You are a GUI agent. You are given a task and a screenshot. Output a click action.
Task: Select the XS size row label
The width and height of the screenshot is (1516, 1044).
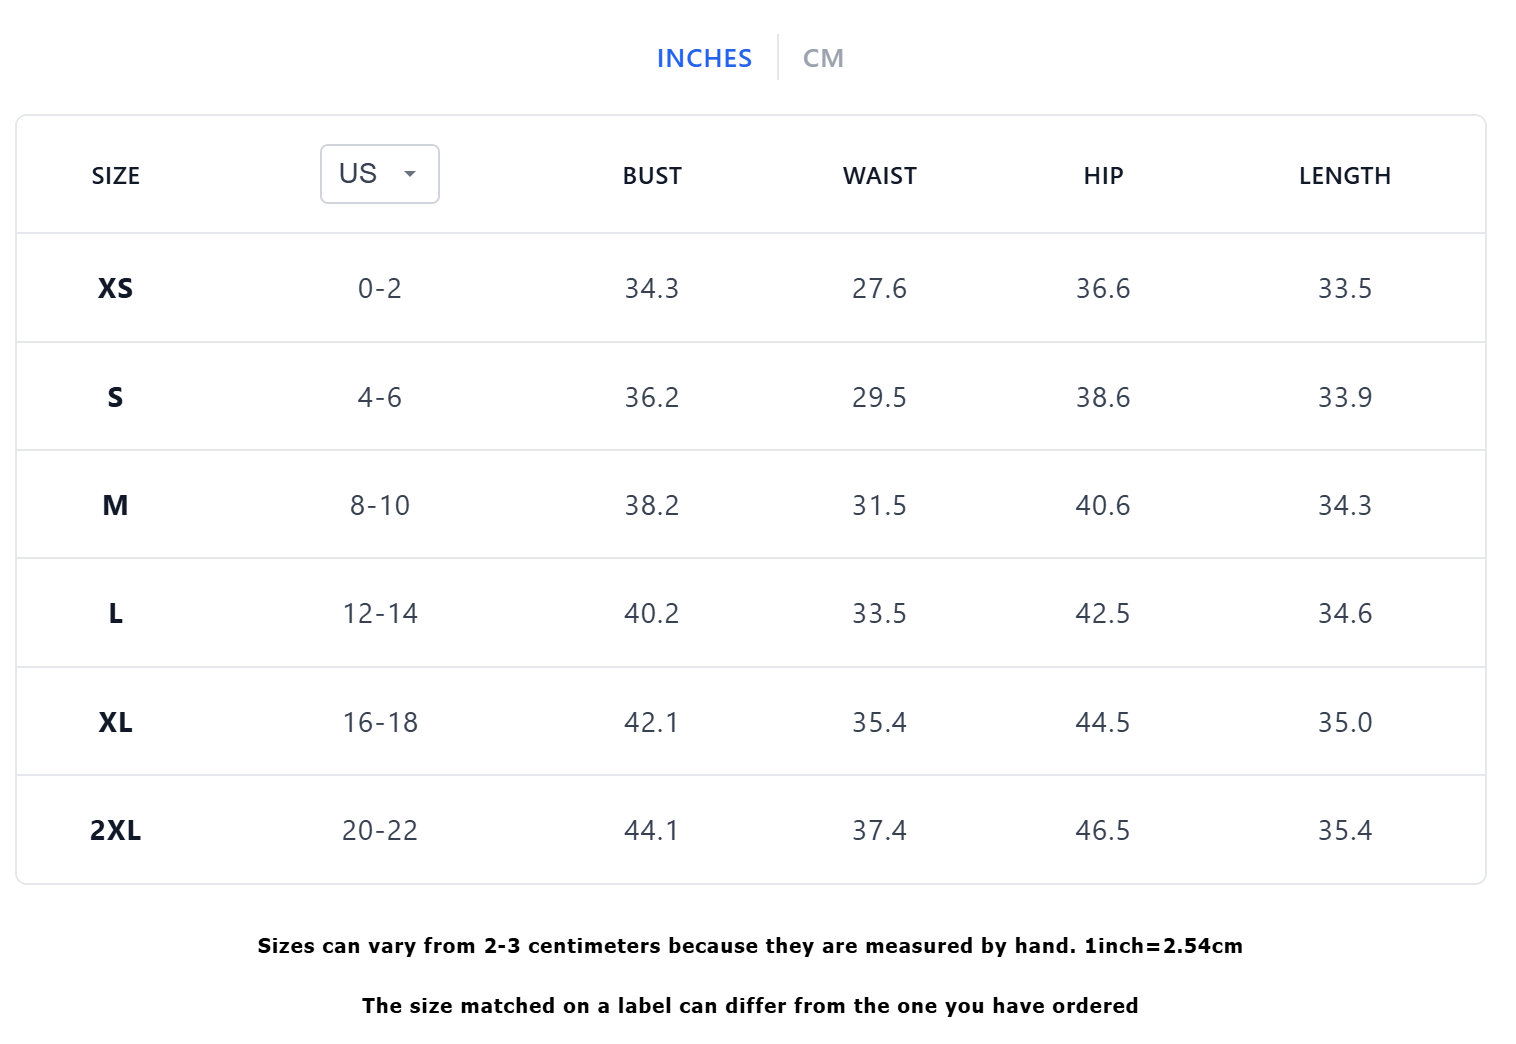click(115, 288)
